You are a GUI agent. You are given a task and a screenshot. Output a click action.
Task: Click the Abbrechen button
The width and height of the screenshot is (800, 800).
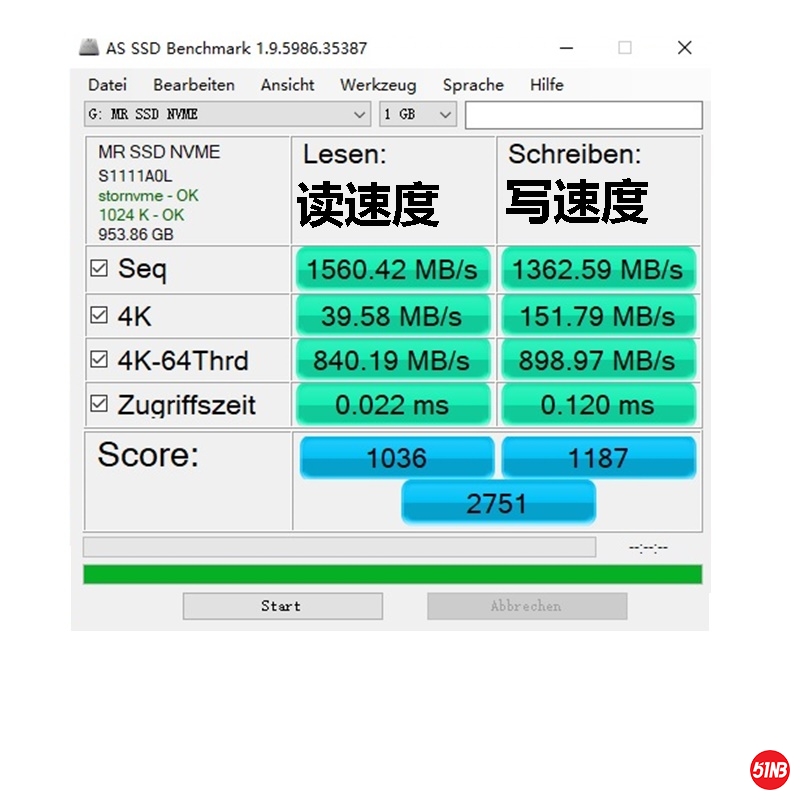click(527, 606)
